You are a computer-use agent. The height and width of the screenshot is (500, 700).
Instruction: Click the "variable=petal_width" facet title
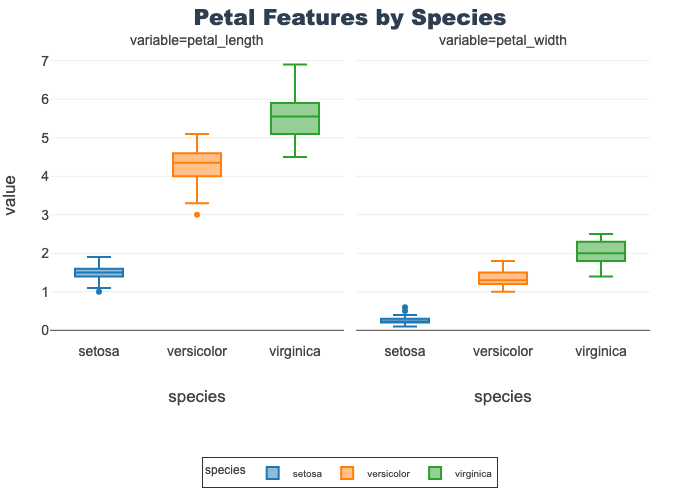(503, 41)
